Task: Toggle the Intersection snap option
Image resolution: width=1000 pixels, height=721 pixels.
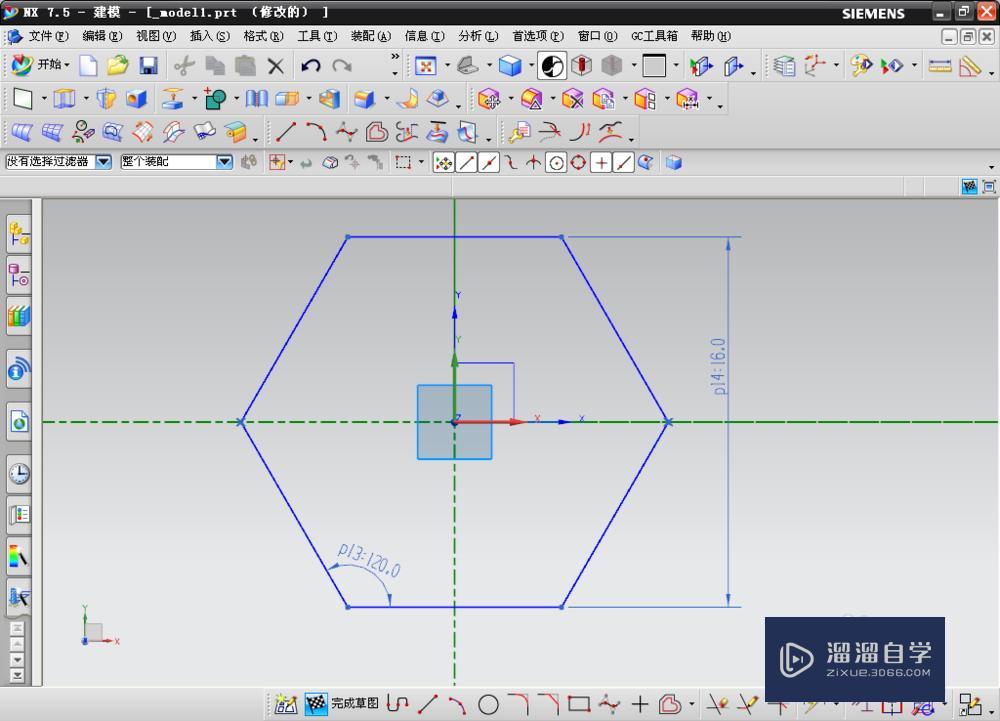Action: click(533, 163)
